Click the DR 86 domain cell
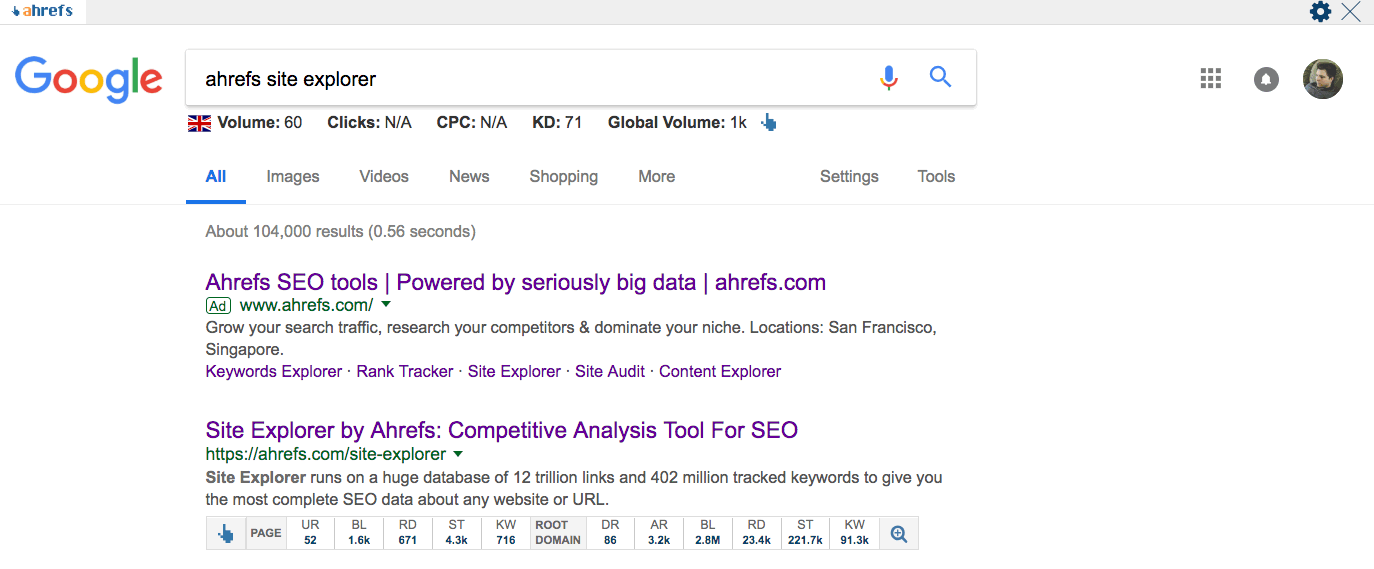The height and width of the screenshot is (569, 1374). (x=610, y=533)
